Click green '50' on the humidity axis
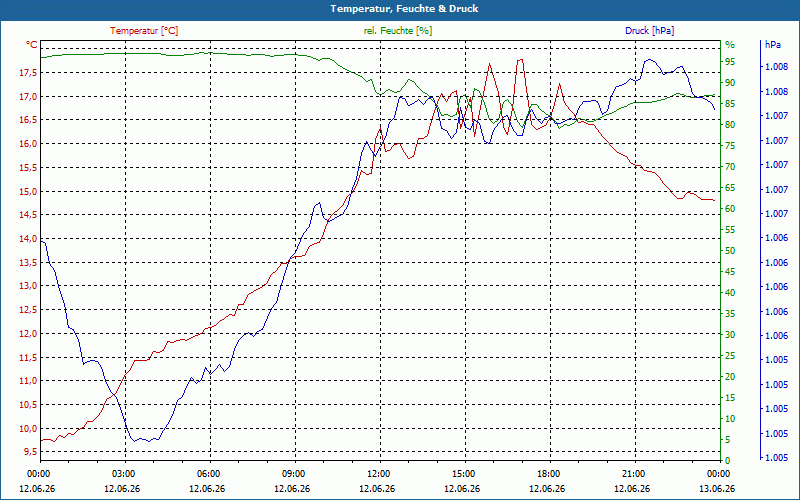The height and width of the screenshot is (500, 800). (730, 251)
